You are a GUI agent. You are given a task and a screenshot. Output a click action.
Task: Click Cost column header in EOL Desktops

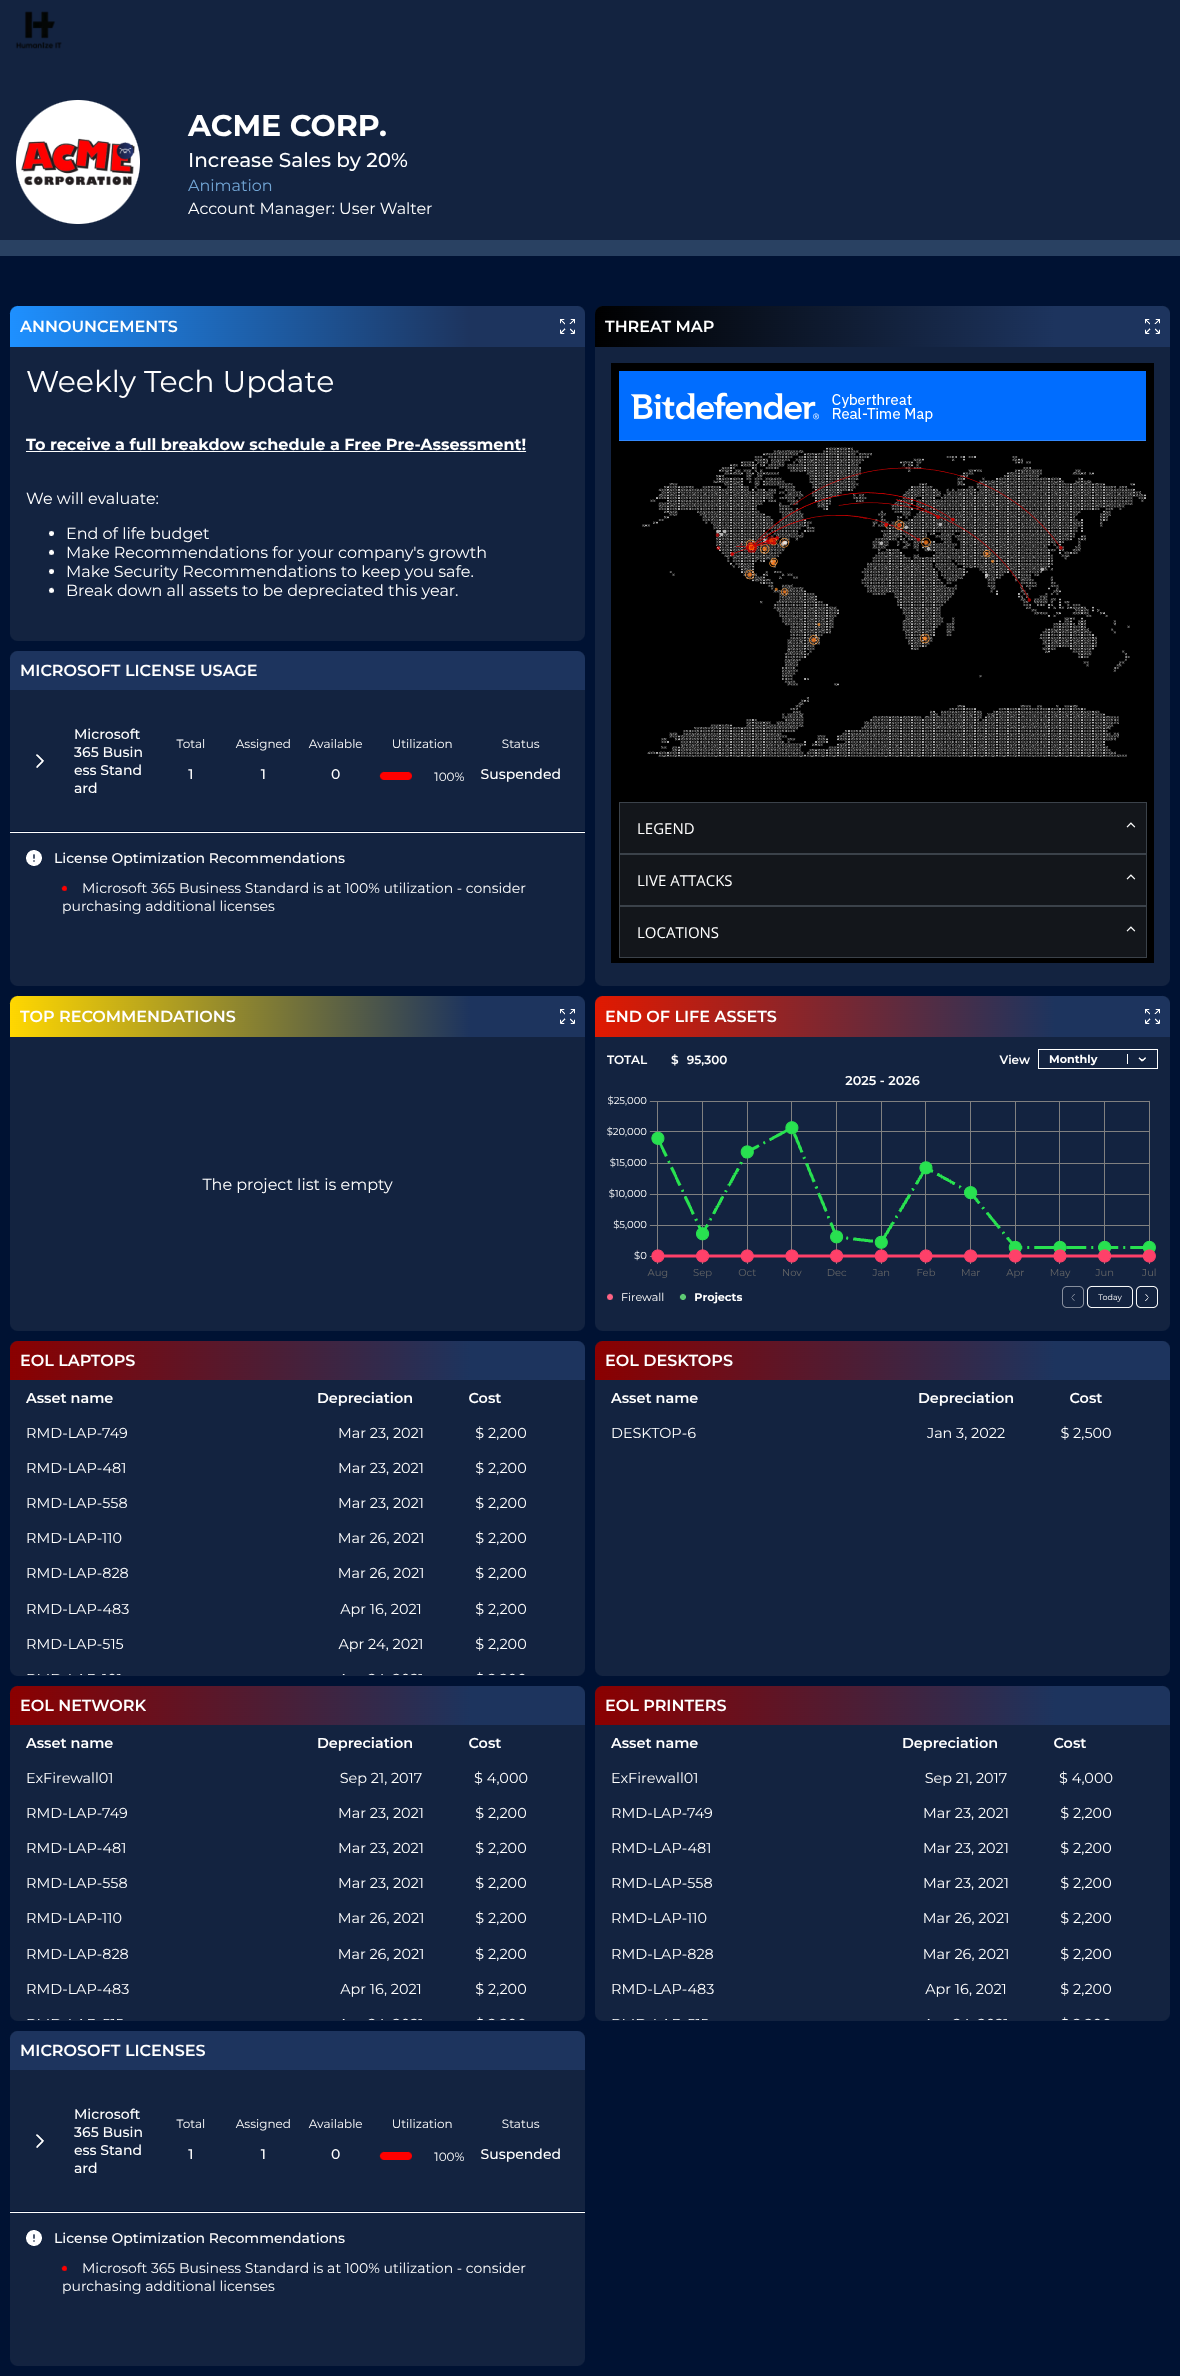(x=1086, y=1397)
